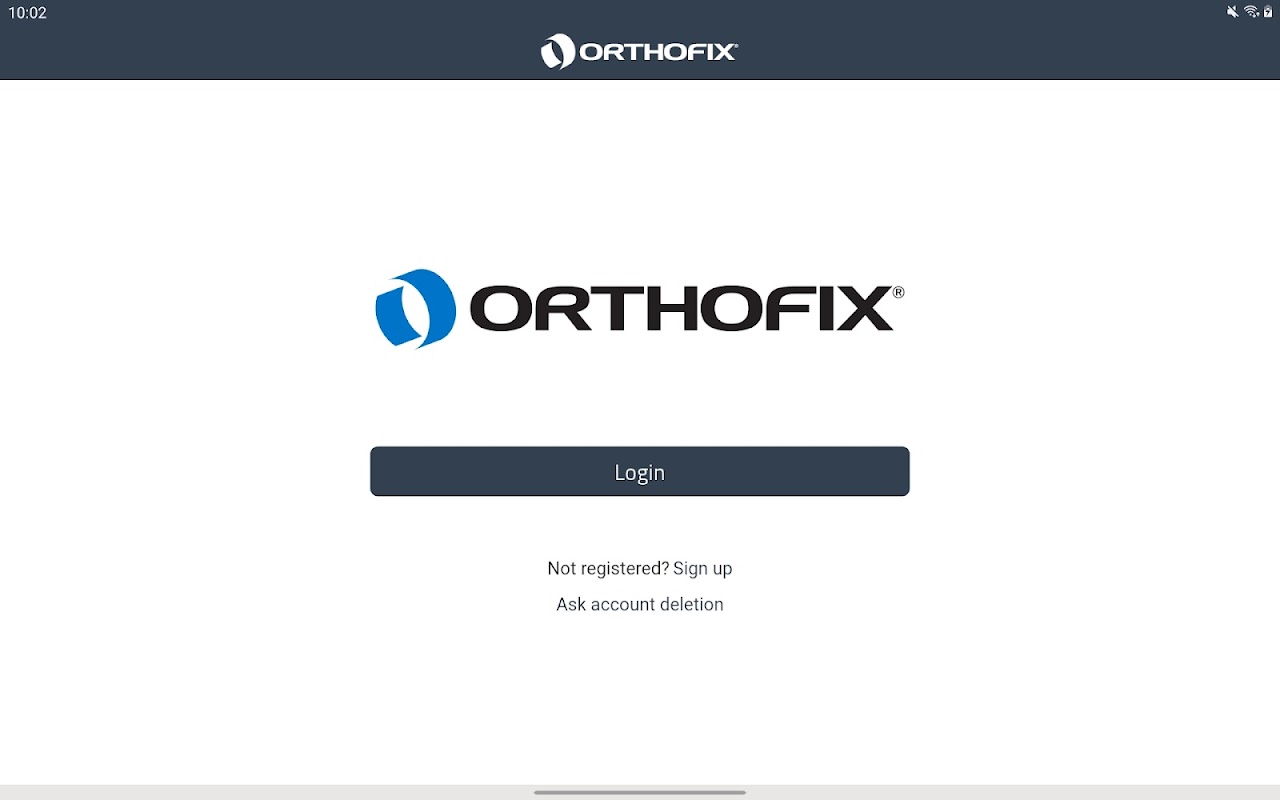1280x800 pixels.
Task: Click the large black ORTHOFIX wordmark
Action: (681, 309)
